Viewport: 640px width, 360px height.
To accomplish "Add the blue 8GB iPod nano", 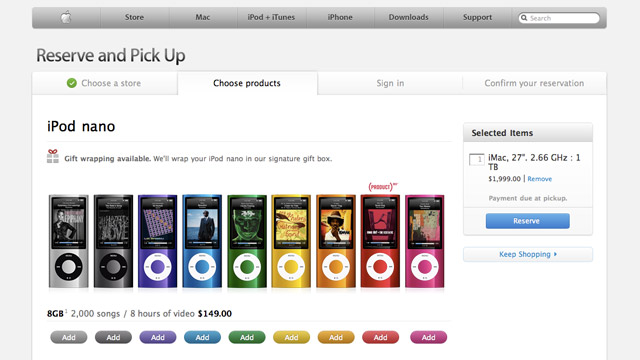I will click(x=202, y=337).
